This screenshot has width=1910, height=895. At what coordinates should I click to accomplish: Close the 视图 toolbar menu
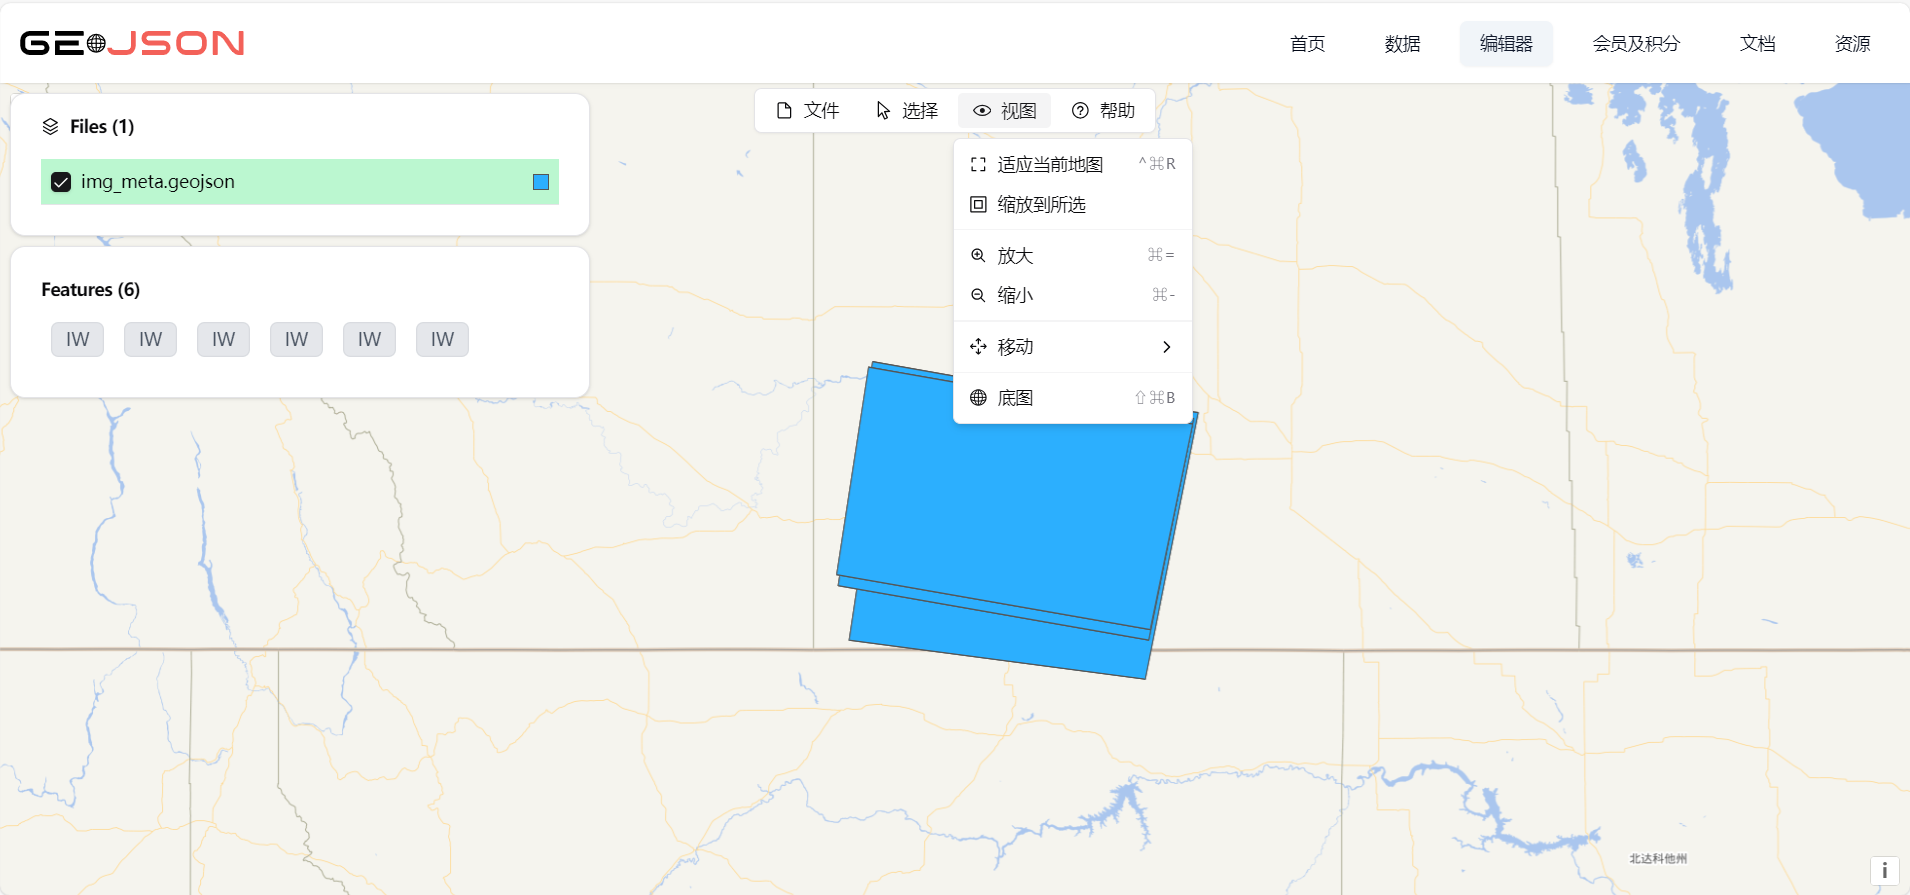[1004, 110]
